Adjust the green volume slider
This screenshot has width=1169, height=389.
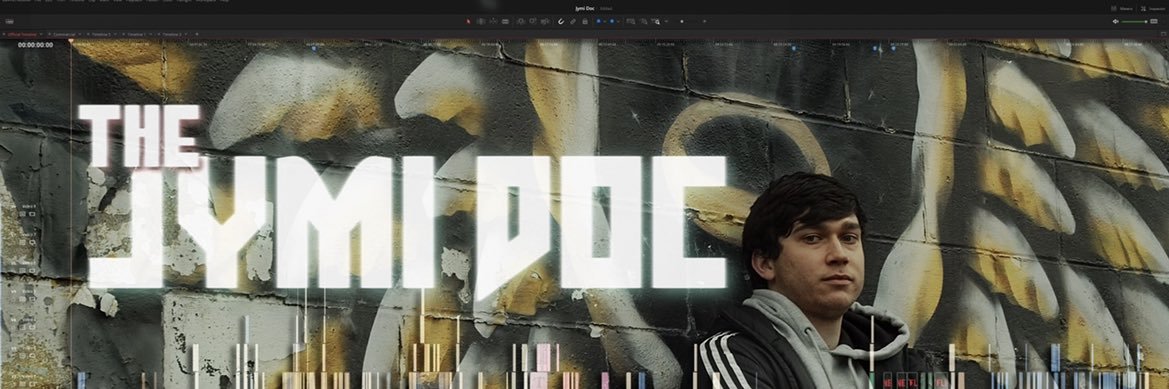pos(1135,21)
